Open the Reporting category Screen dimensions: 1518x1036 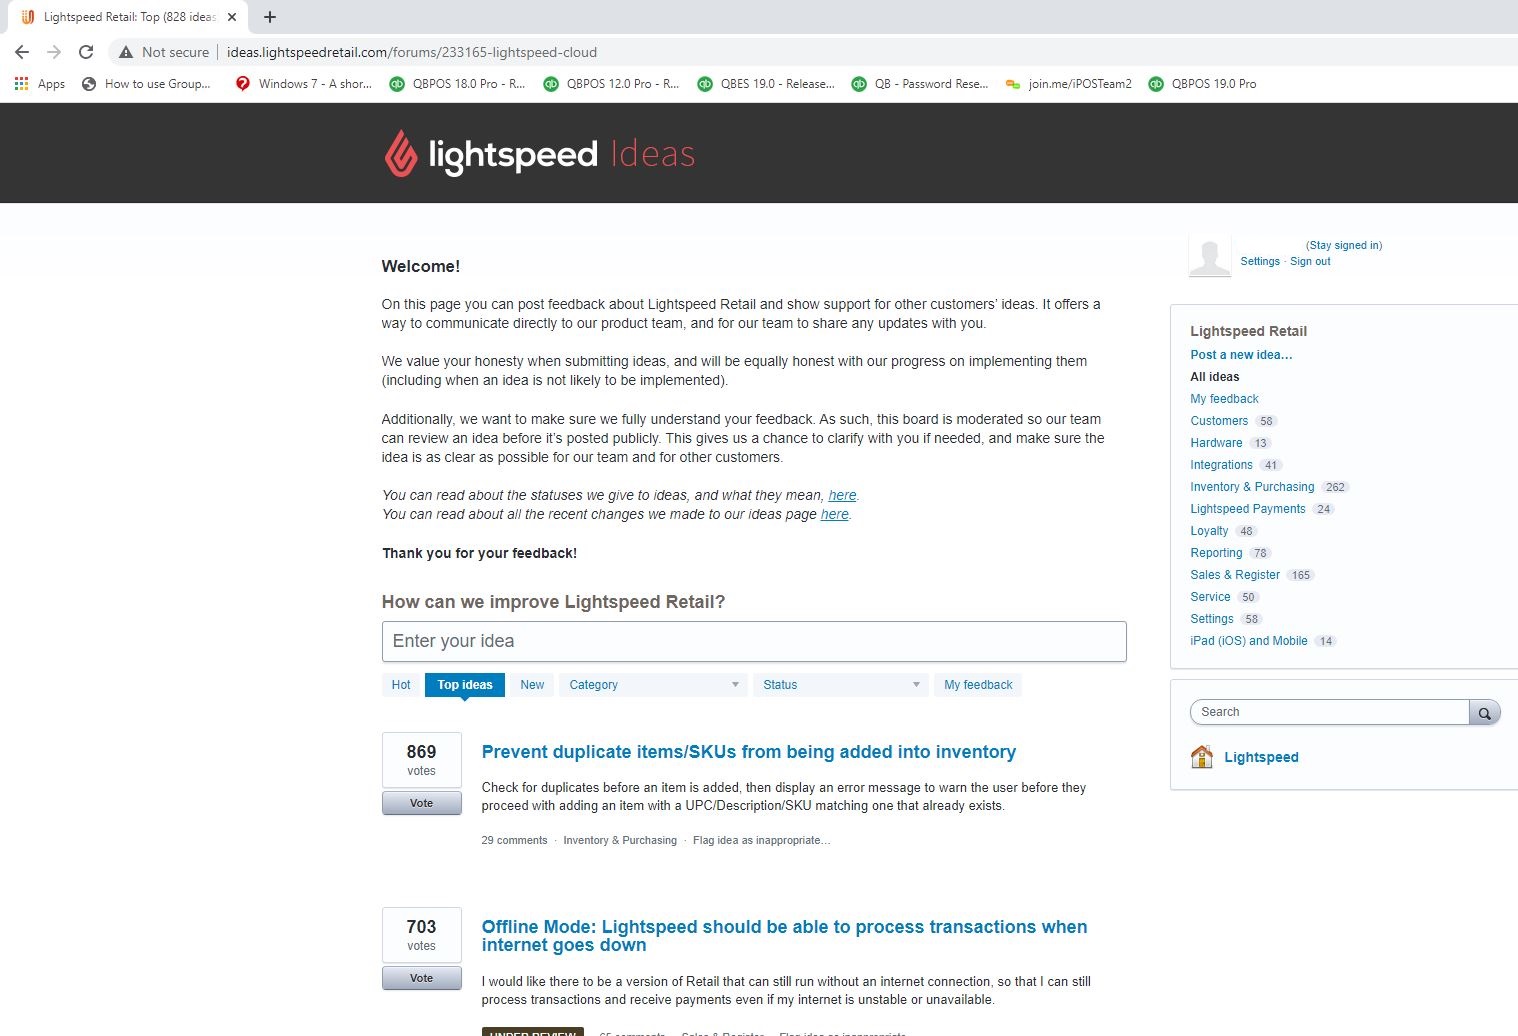click(x=1216, y=553)
